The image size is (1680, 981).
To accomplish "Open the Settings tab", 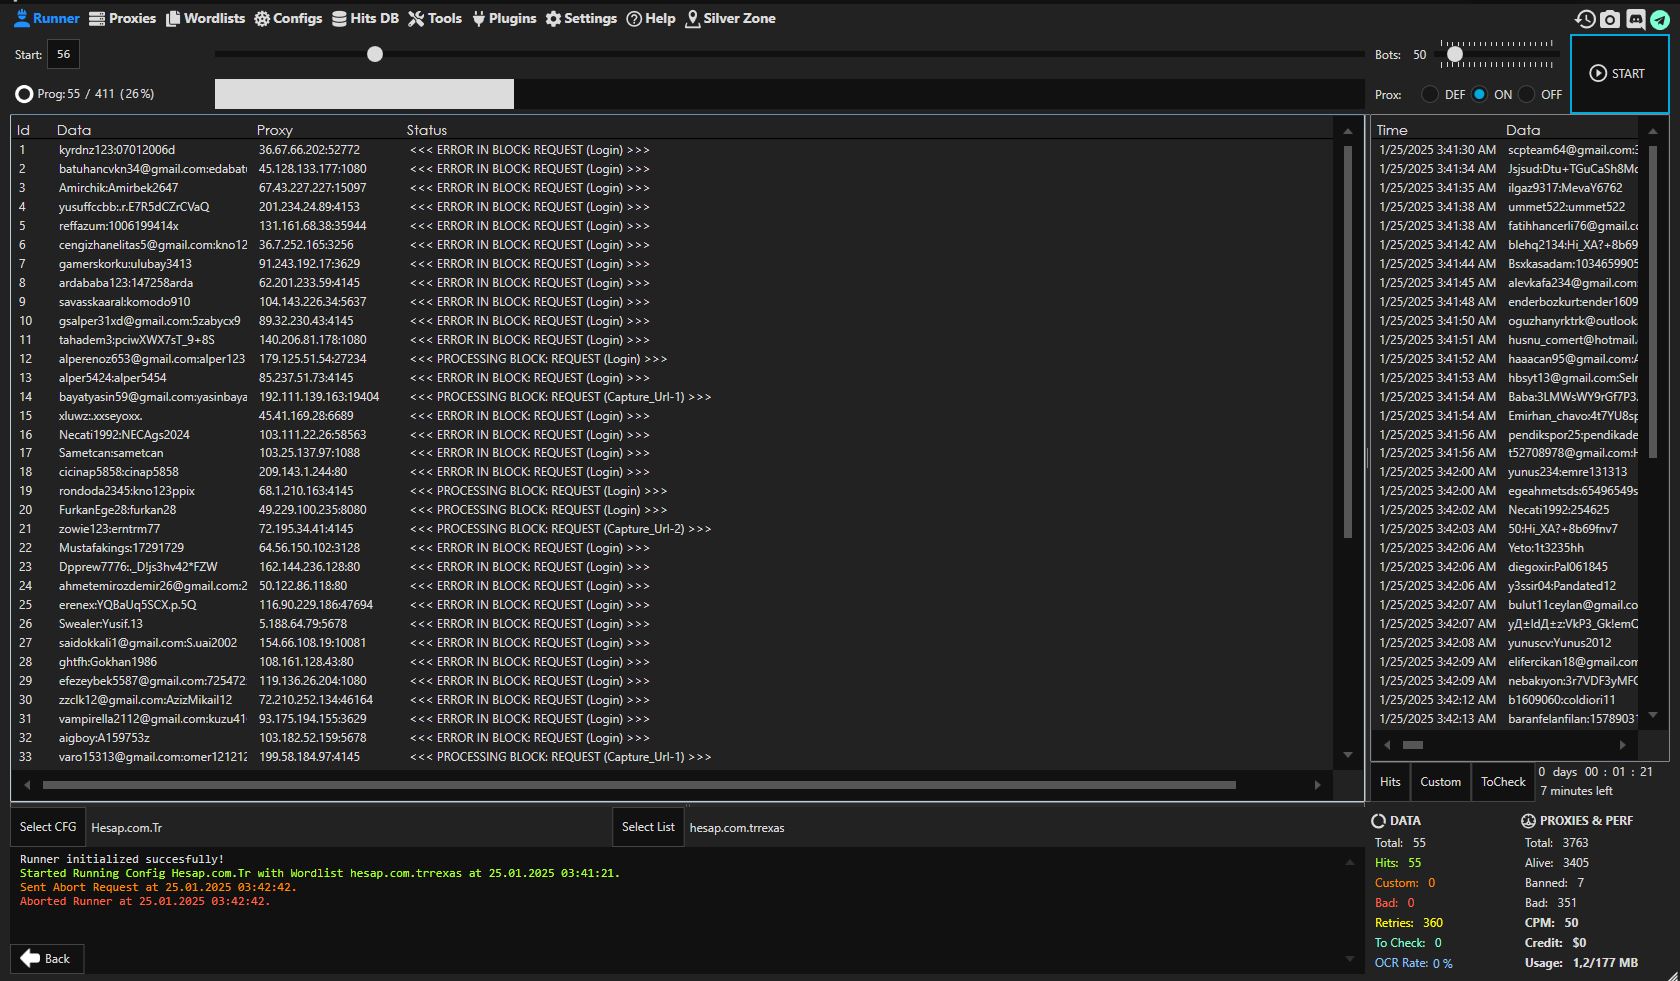I will (x=581, y=18).
